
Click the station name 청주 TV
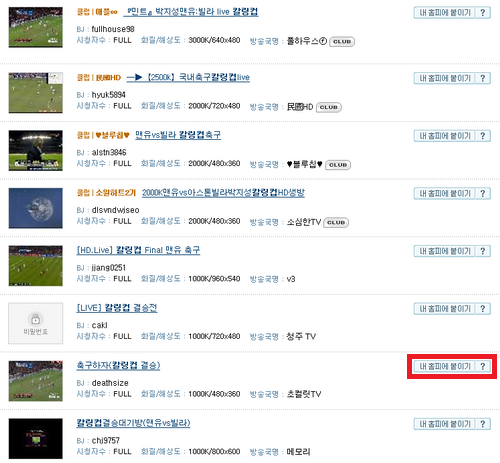click(x=301, y=337)
